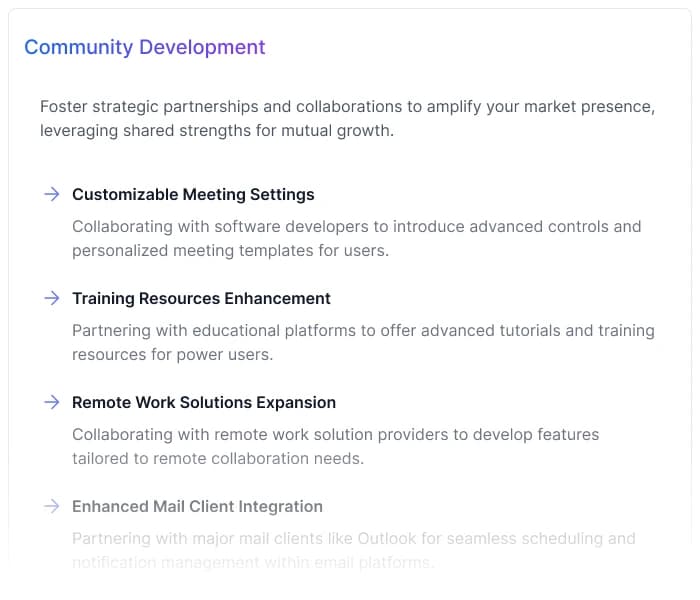Click the faded description mentioning Outlook mail clients
The image size is (700, 600).
click(x=353, y=550)
